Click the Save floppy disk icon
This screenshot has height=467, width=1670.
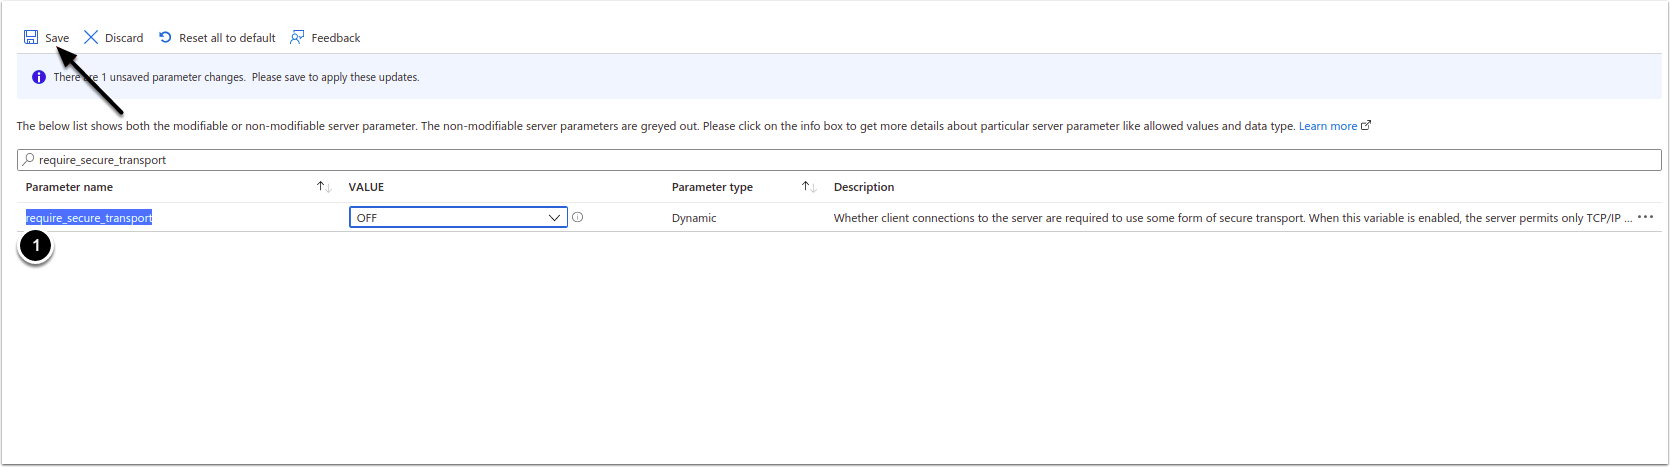(31, 38)
